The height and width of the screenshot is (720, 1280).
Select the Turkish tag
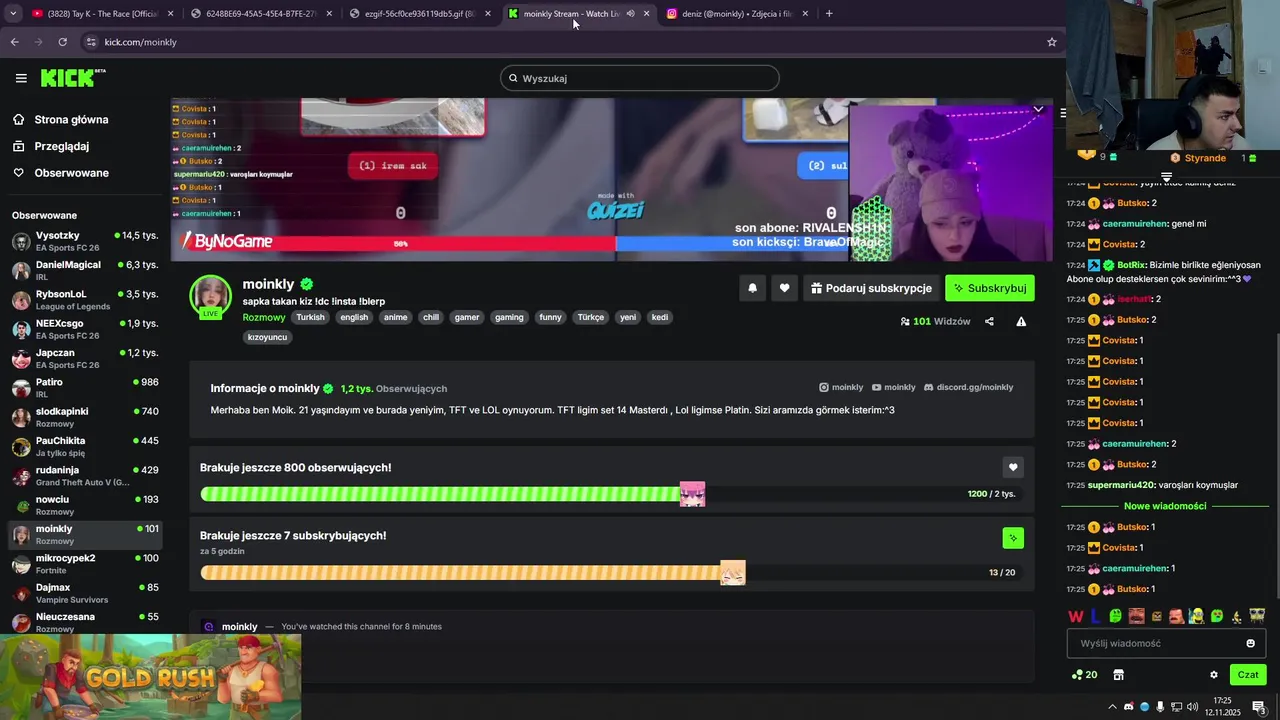tap(310, 317)
